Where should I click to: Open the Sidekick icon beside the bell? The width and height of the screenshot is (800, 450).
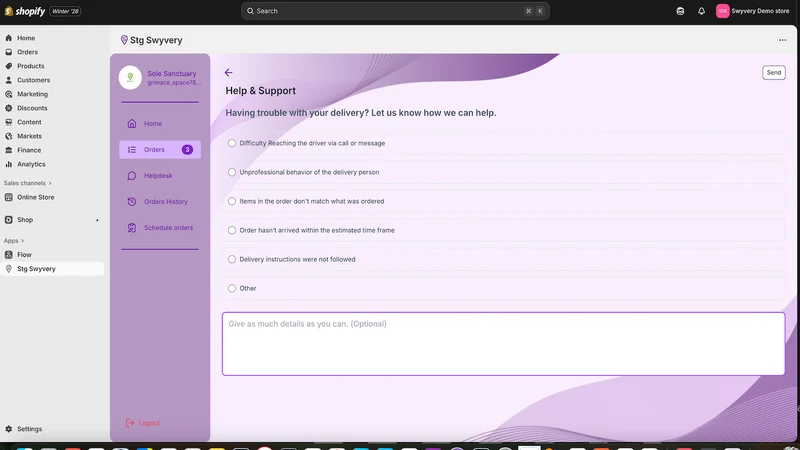pyautogui.click(x=680, y=11)
